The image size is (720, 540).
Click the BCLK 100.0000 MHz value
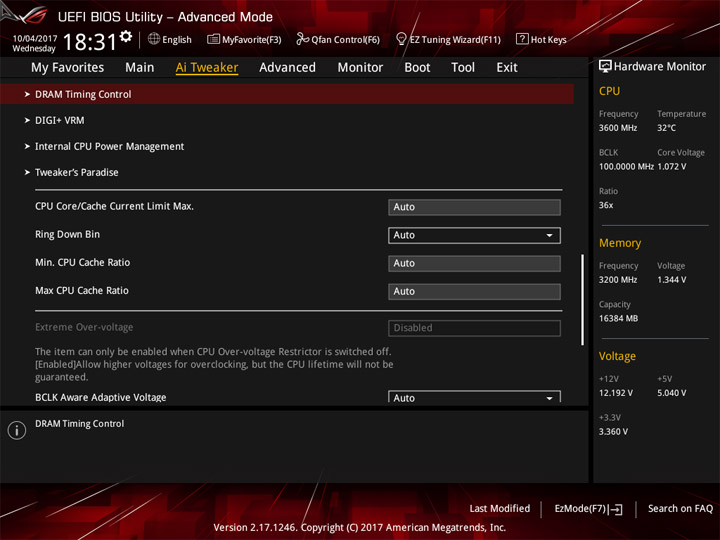[x=626, y=167]
